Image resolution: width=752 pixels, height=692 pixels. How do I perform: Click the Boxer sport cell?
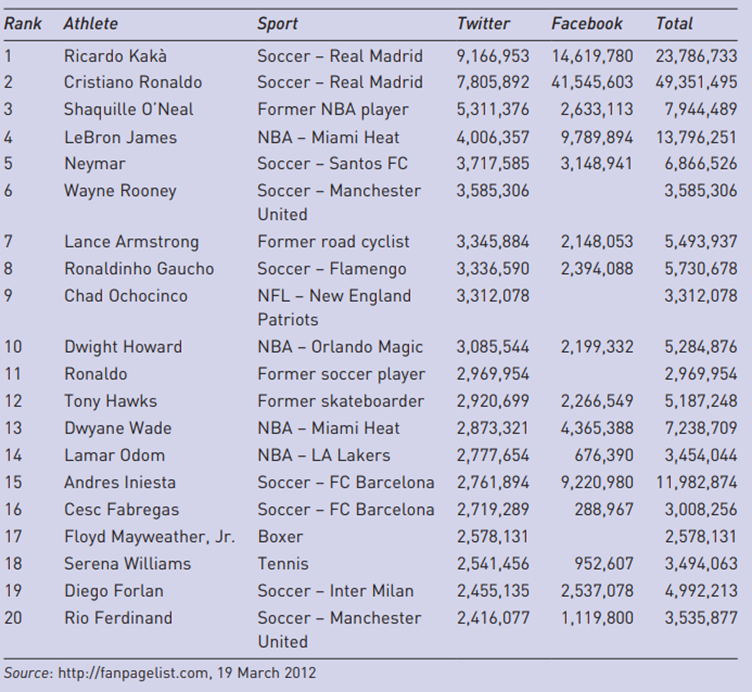(279, 536)
